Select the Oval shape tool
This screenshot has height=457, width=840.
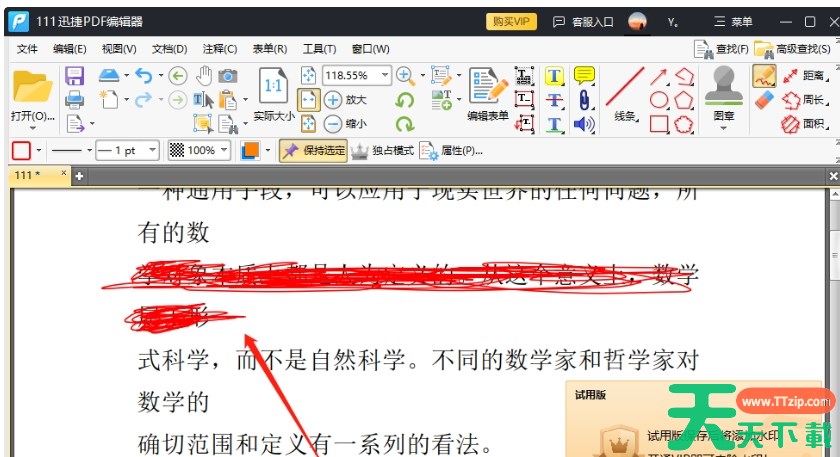659,100
